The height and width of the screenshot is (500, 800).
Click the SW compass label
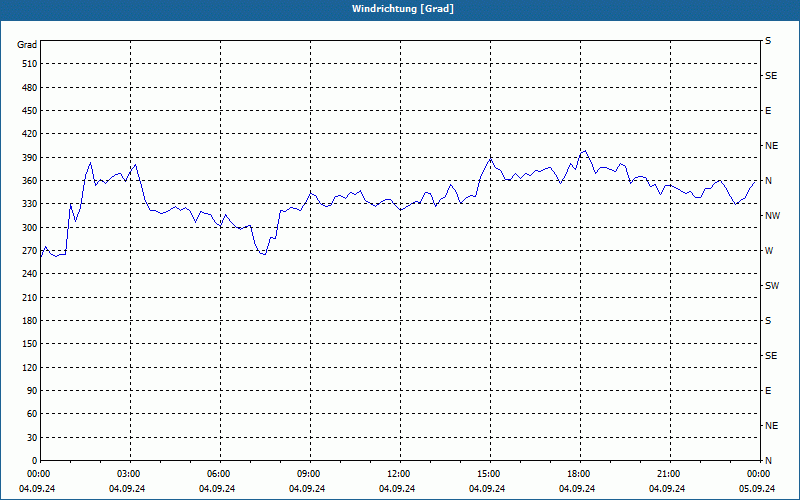pyautogui.click(x=772, y=286)
